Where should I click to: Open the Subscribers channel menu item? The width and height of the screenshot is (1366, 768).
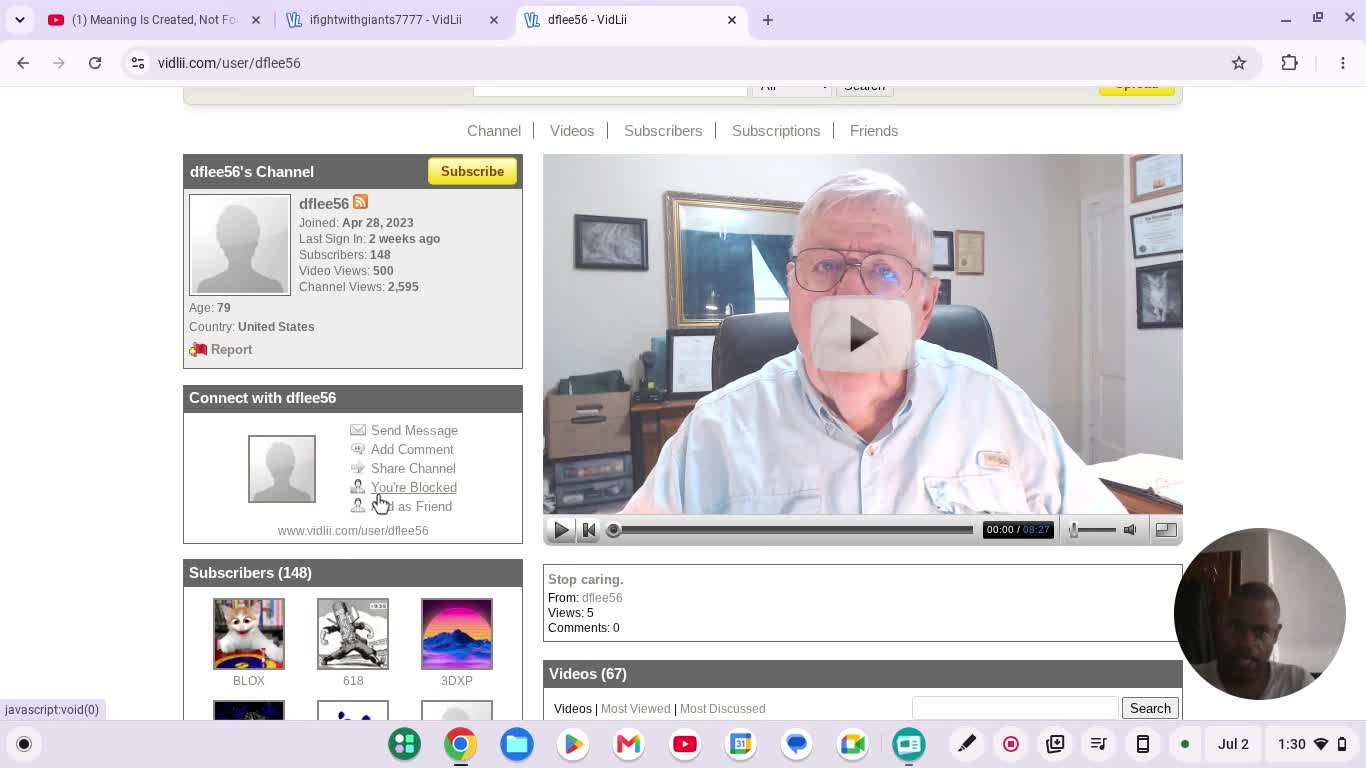pos(663,131)
